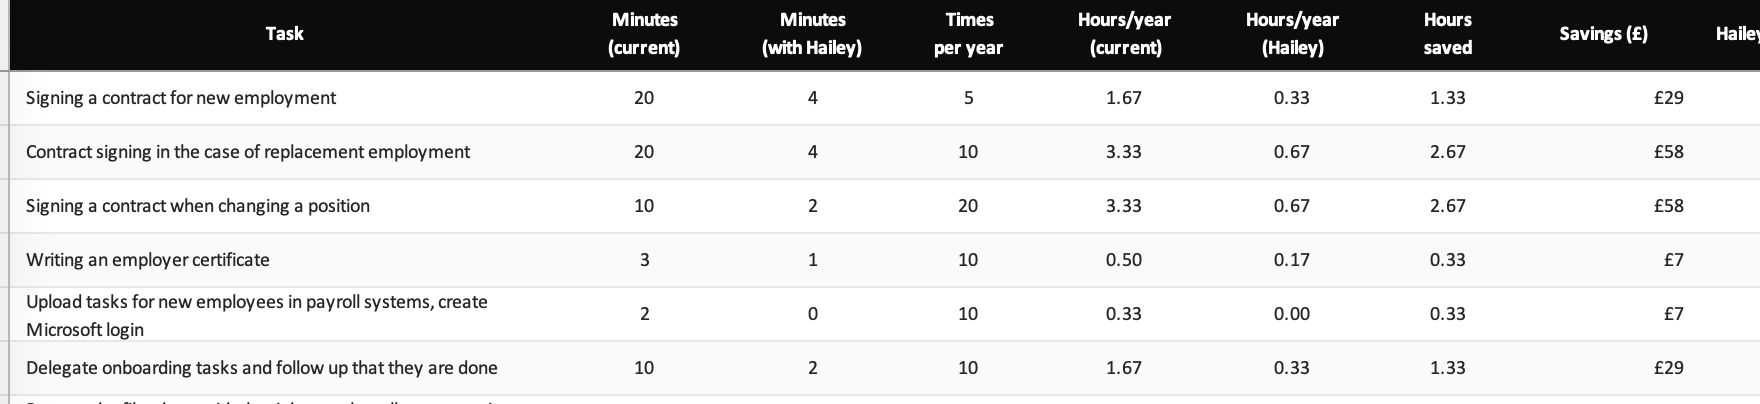
Task: Click Minutes (current) value for replacement employment row
Action: [644, 152]
